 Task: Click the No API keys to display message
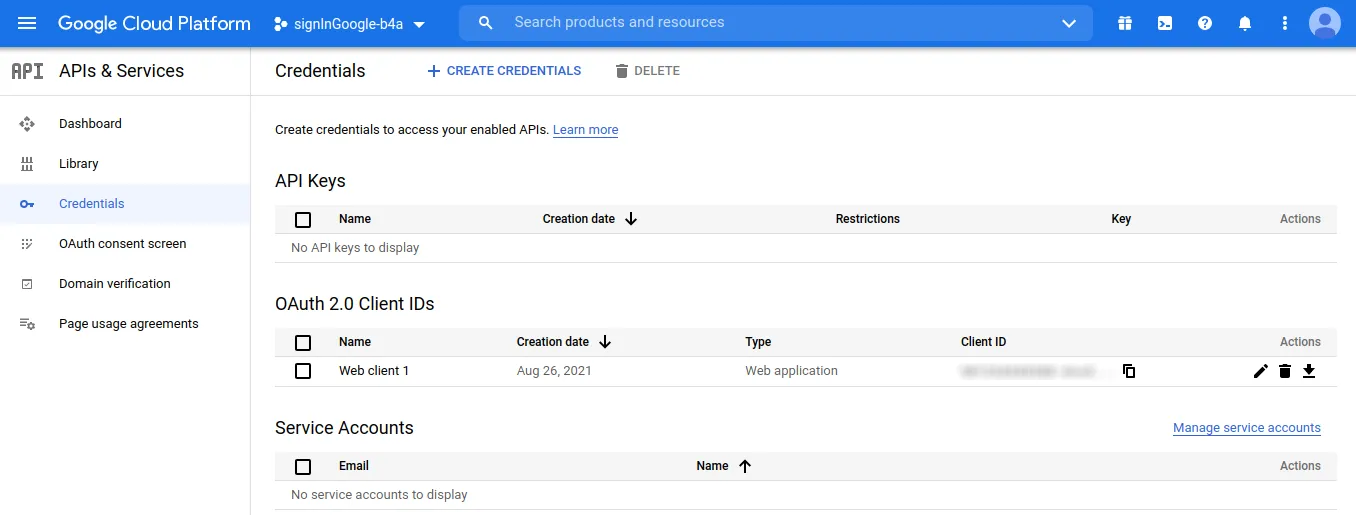[x=355, y=248]
